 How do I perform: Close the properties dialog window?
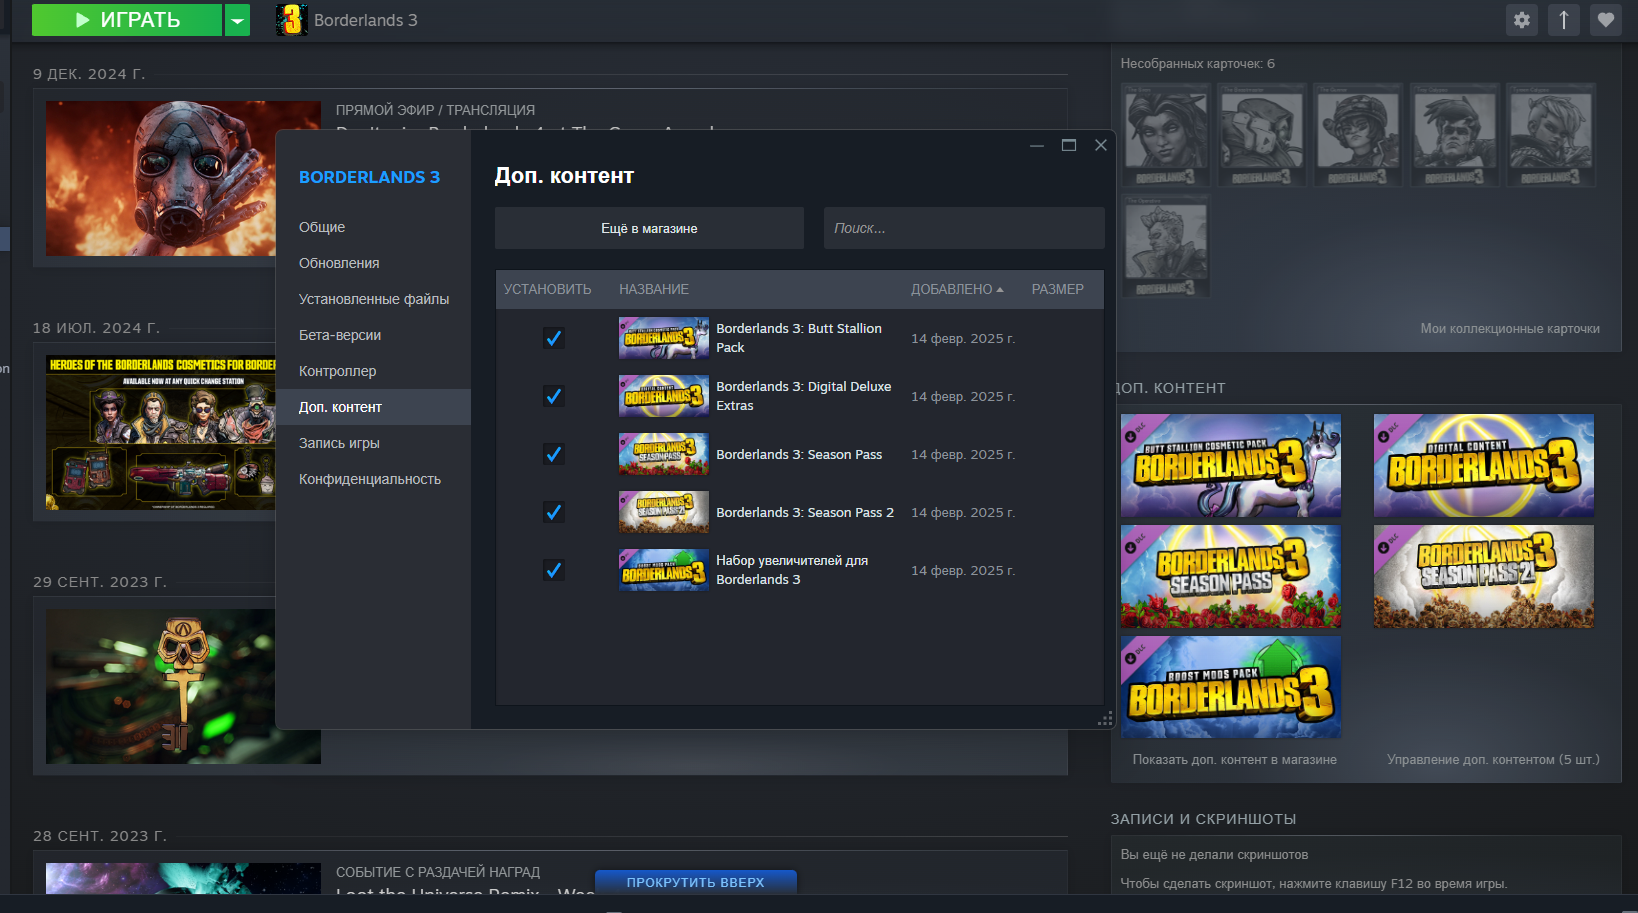coord(1101,145)
